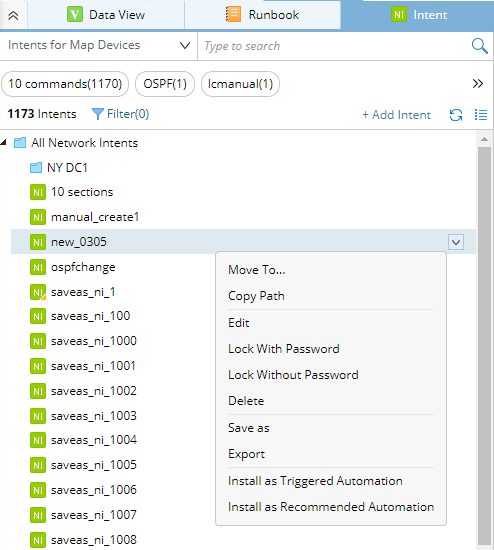Image resolution: width=494 pixels, height=550 pixels.
Task: Switch to list view icon
Action: [x=481, y=115]
